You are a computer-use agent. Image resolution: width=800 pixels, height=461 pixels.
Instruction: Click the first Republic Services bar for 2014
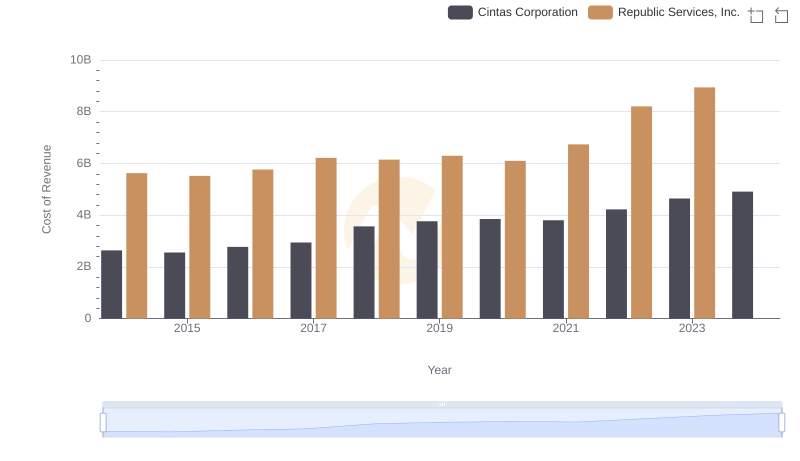click(x=137, y=246)
